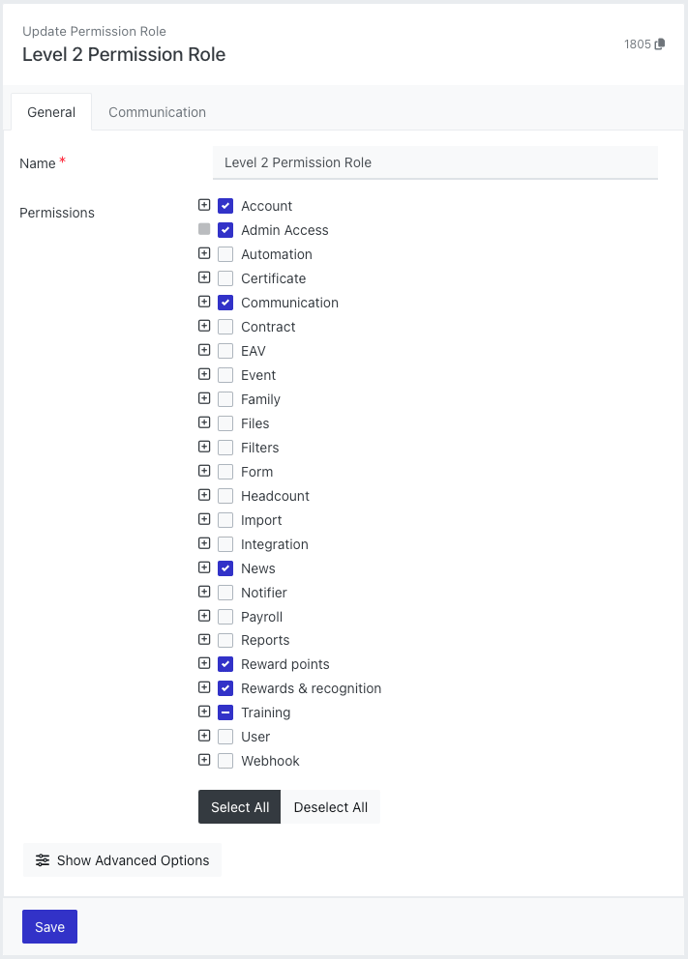This screenshot has height=959, width=688.
Task: Expand the Certificate permission tree
Action: (204, 278)
